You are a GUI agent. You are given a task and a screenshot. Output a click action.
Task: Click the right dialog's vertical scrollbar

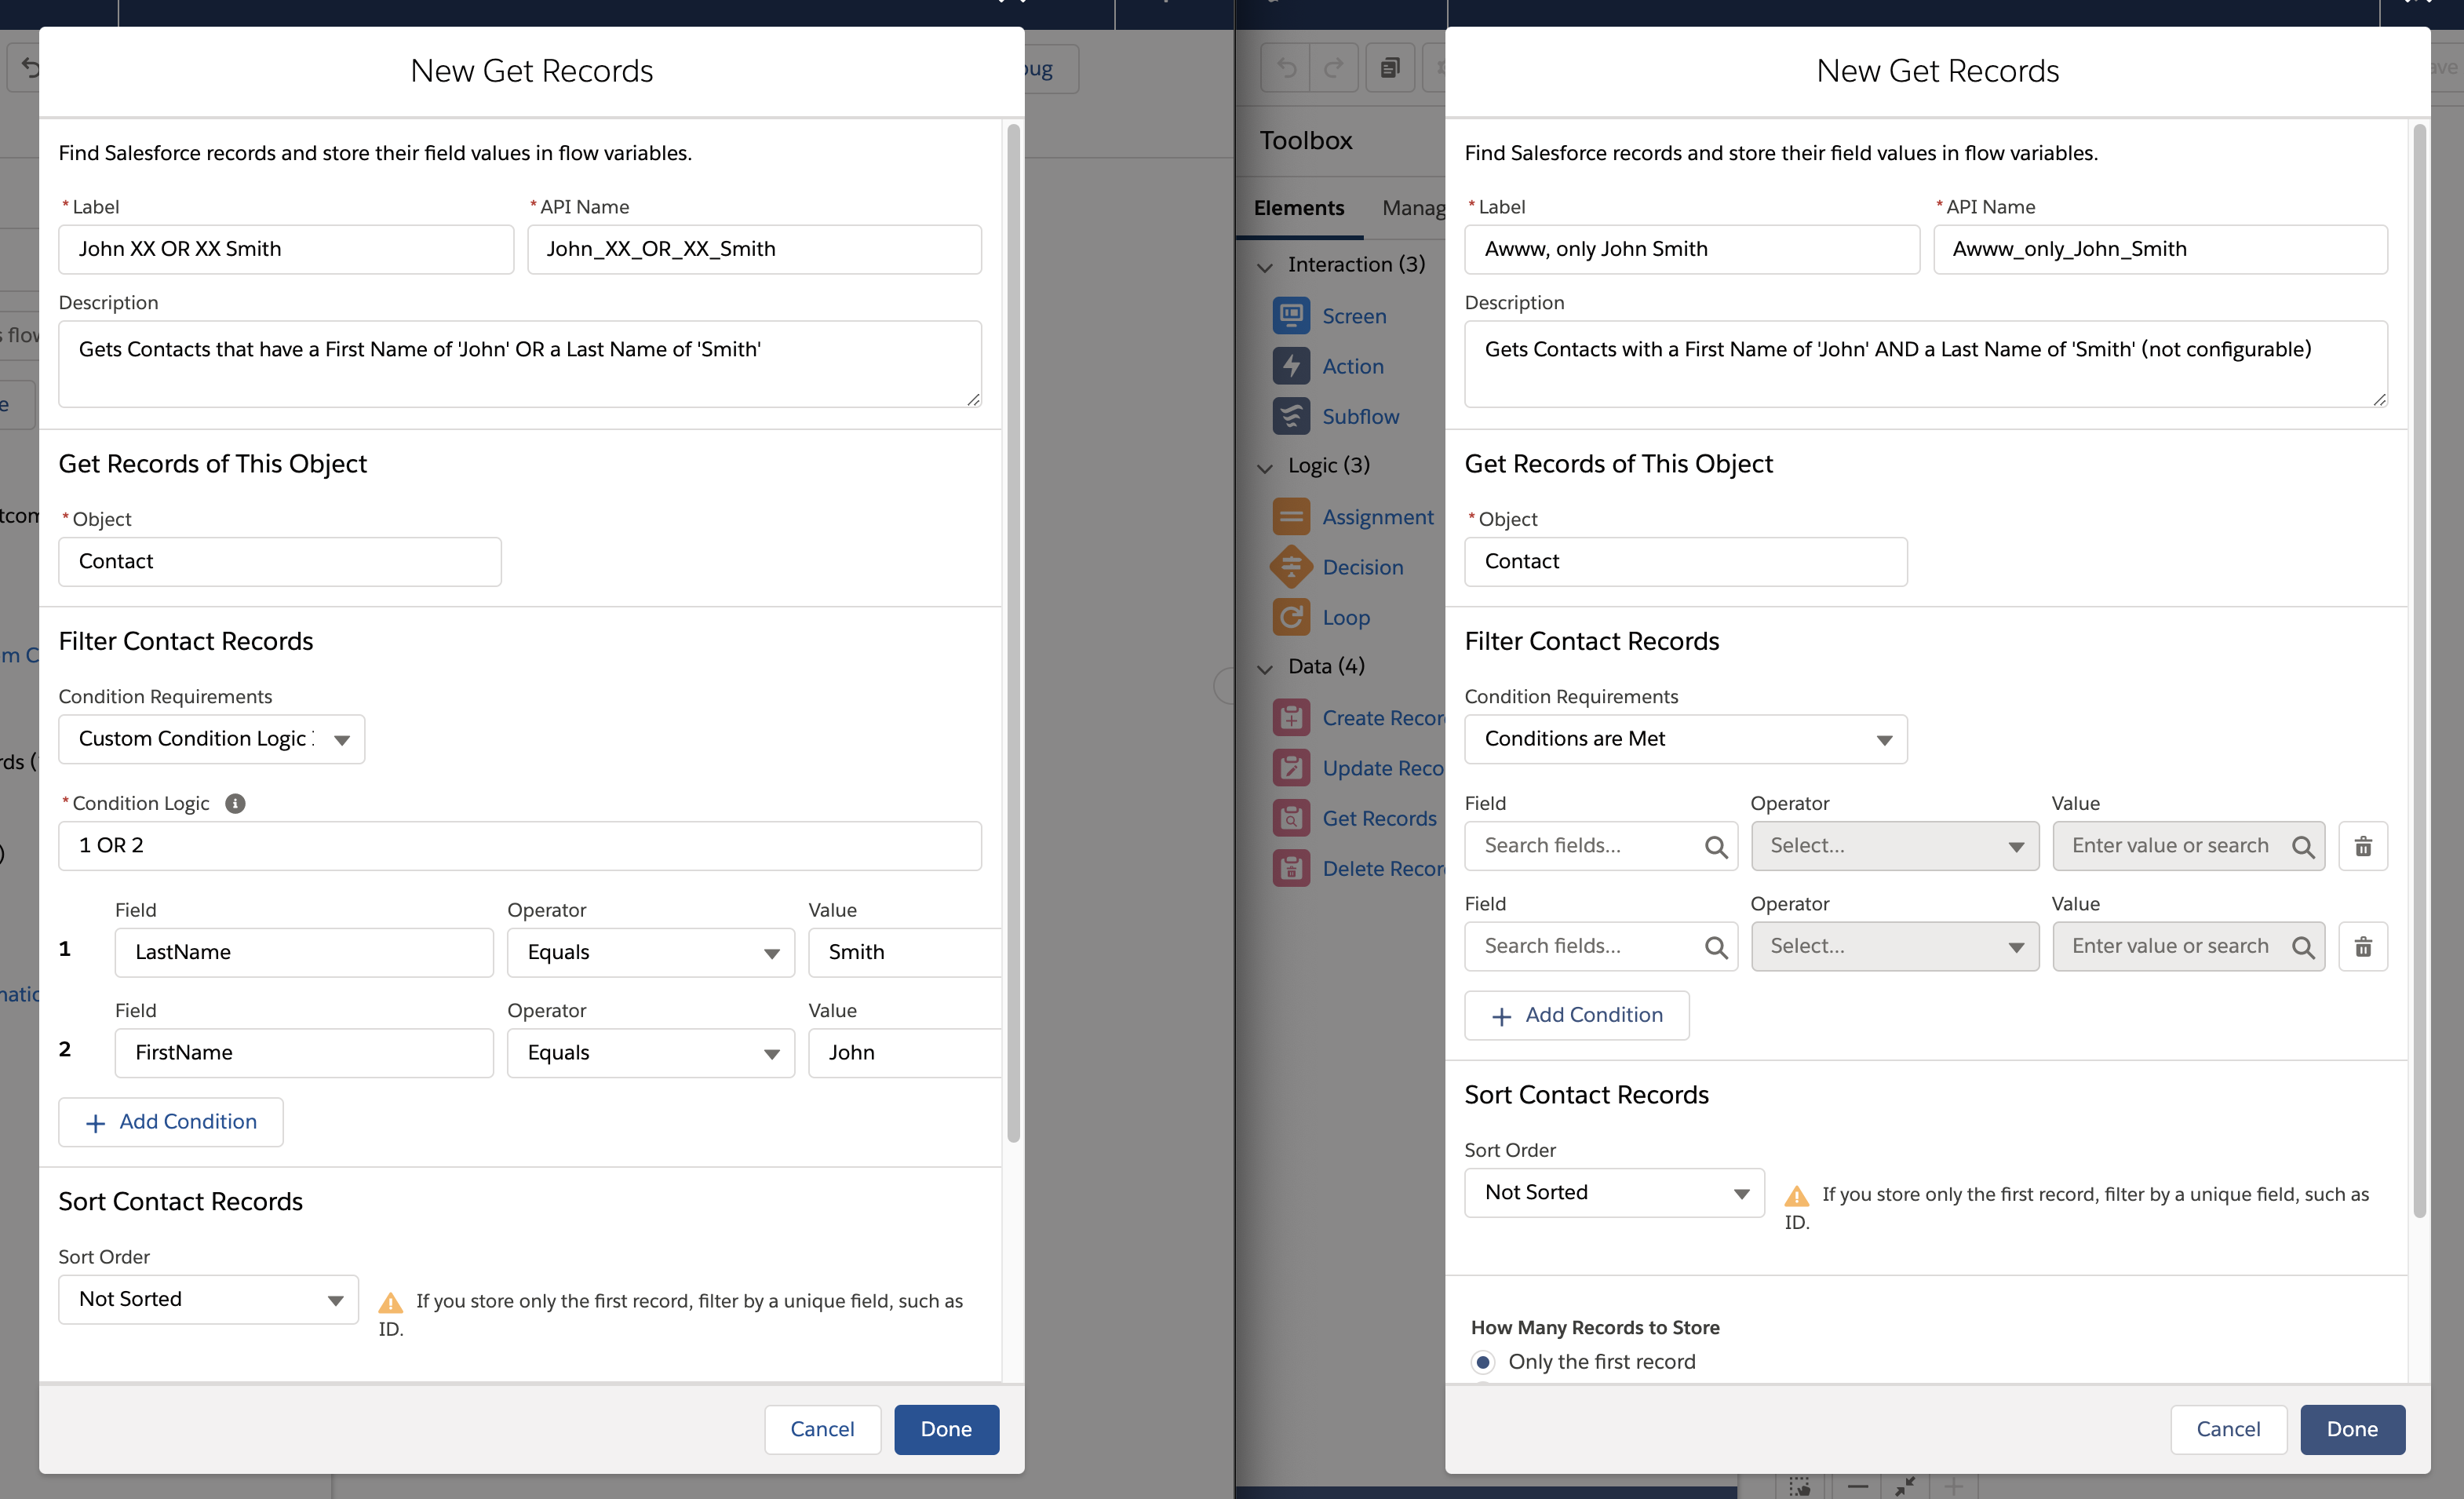(x=2420, y=671)
